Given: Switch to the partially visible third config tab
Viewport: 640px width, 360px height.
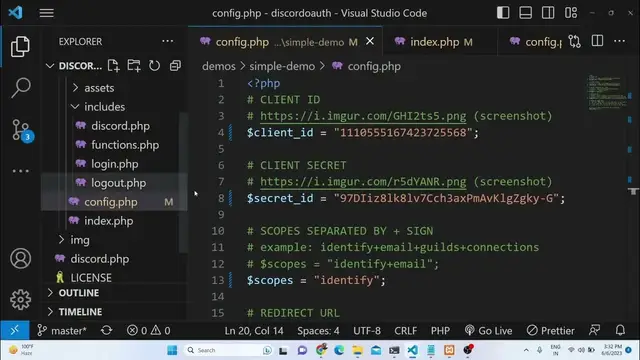Looking at the screenshot, I should coord(536,42).
